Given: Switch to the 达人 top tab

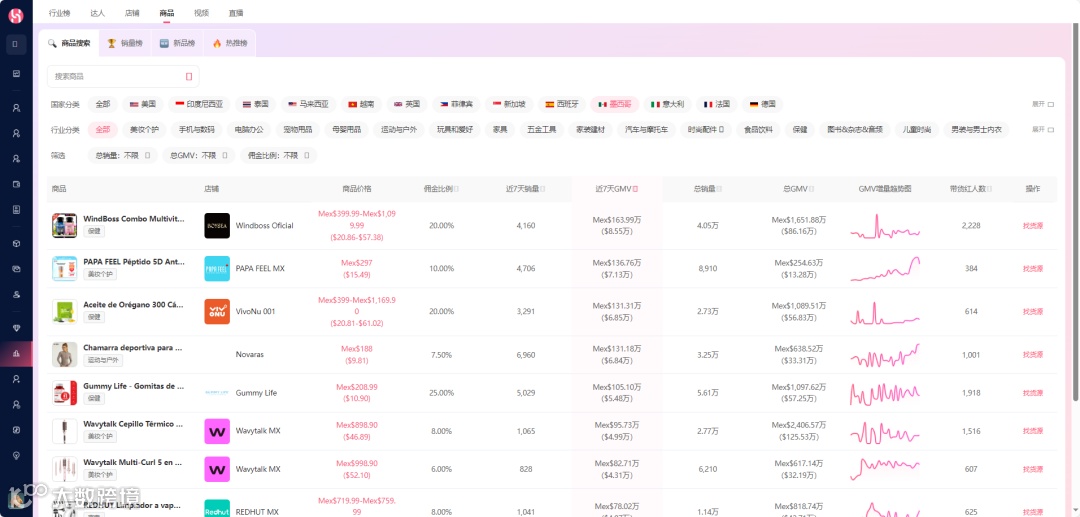Looking at the screenshot, I should (x=97, y=13).
